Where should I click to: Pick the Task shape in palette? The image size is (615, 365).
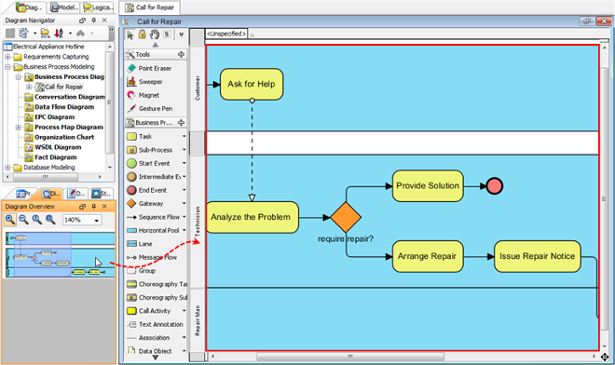(x=140, y=136)
